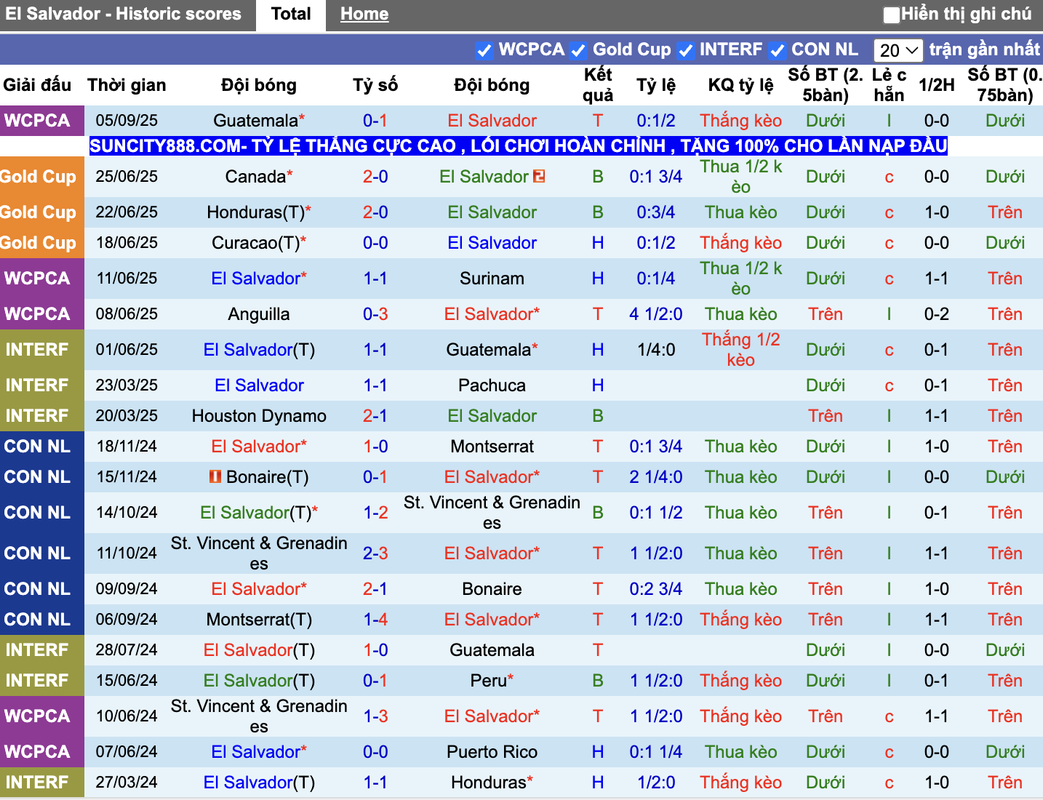1043x800 pixels.
Task: Open Puerto Rico team link
Action: pos(492,752)
